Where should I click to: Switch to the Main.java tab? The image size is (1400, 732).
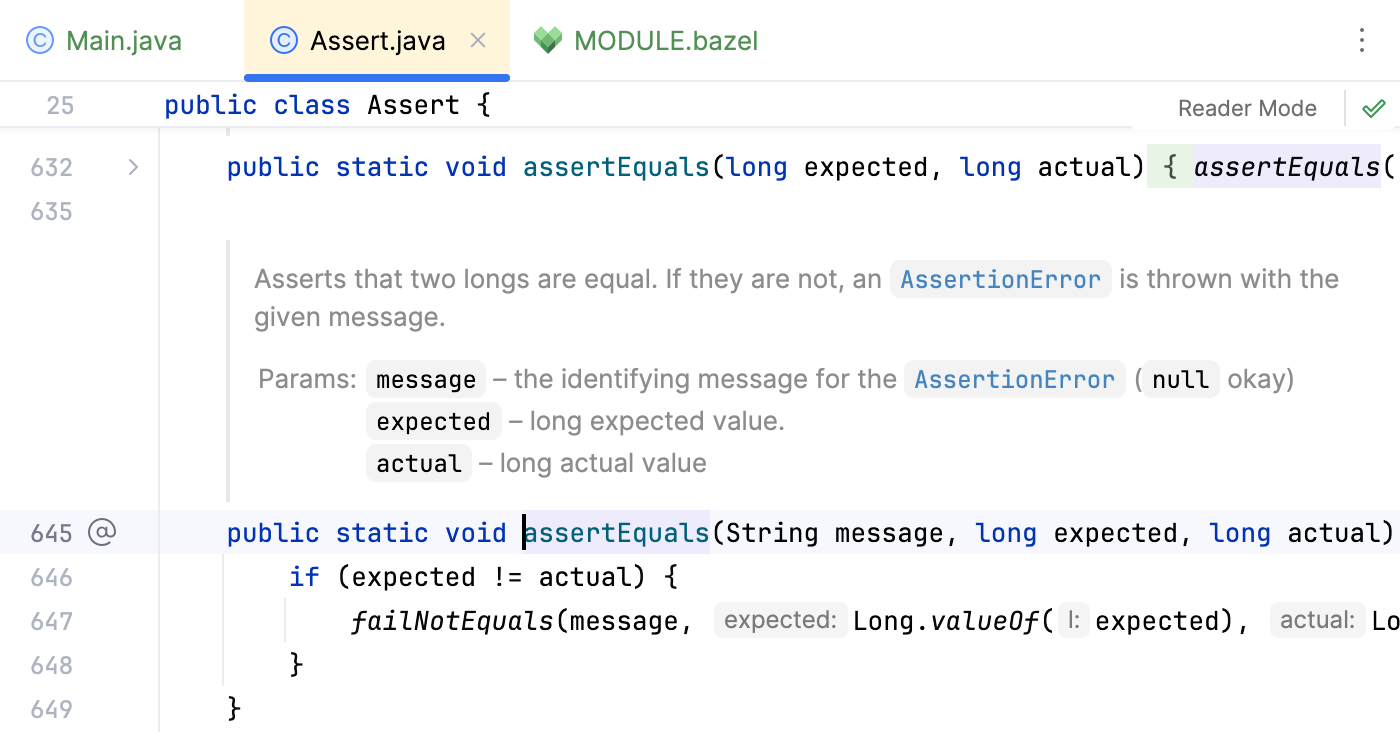(122, 40)
